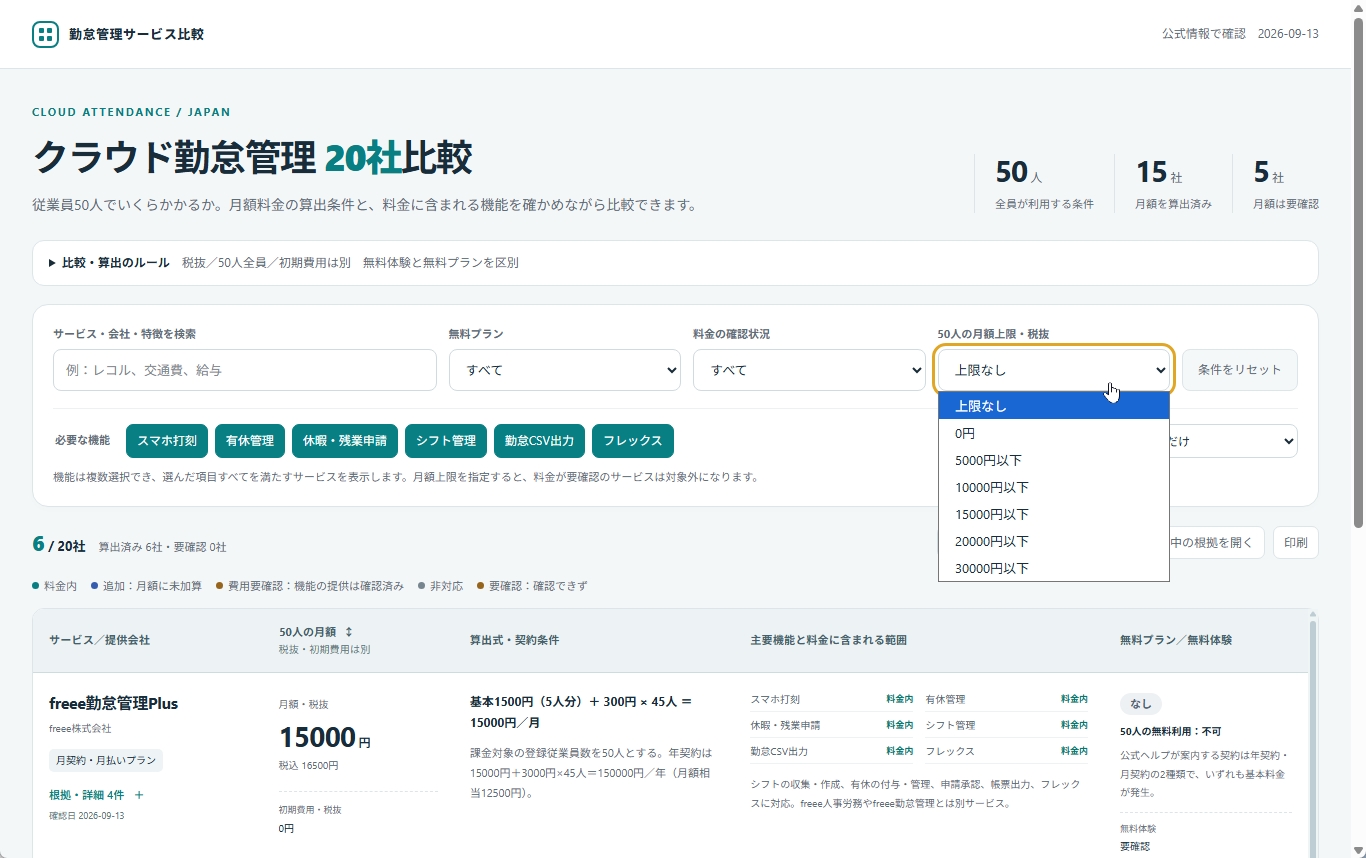The image size is (1366, 858).
Task: Choose 0円 in the open list
Action: pyautogui.click(x=1054, y=433)
